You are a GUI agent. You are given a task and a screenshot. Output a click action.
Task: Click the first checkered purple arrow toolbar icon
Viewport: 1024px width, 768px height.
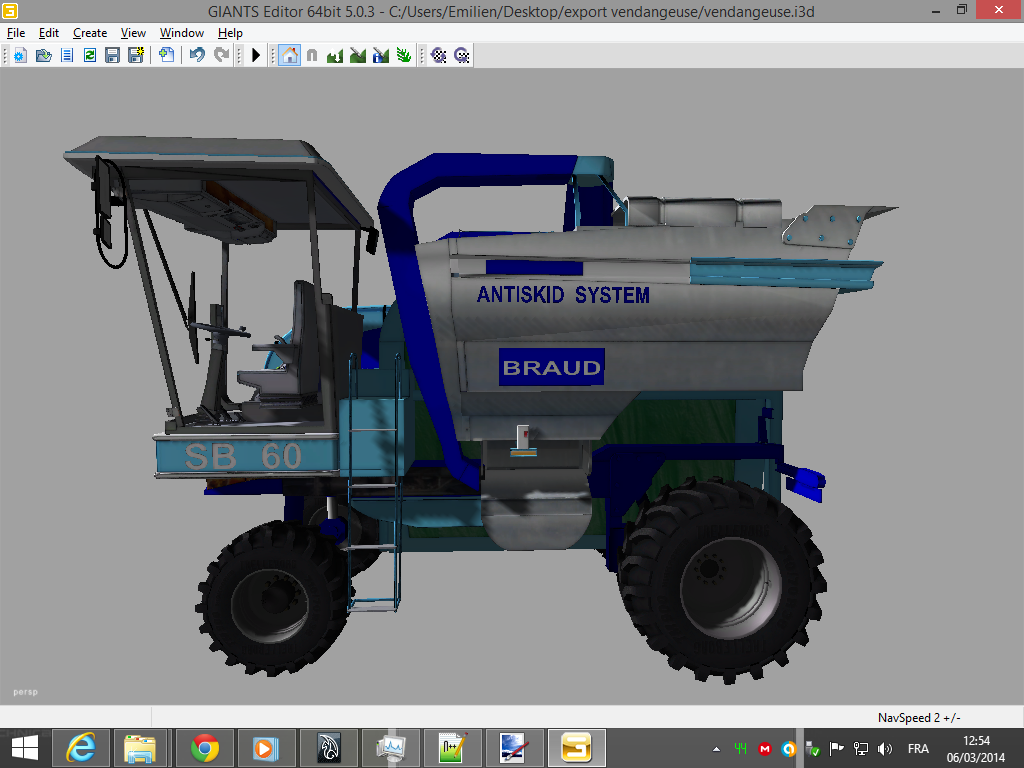click(x=439, y=56)
